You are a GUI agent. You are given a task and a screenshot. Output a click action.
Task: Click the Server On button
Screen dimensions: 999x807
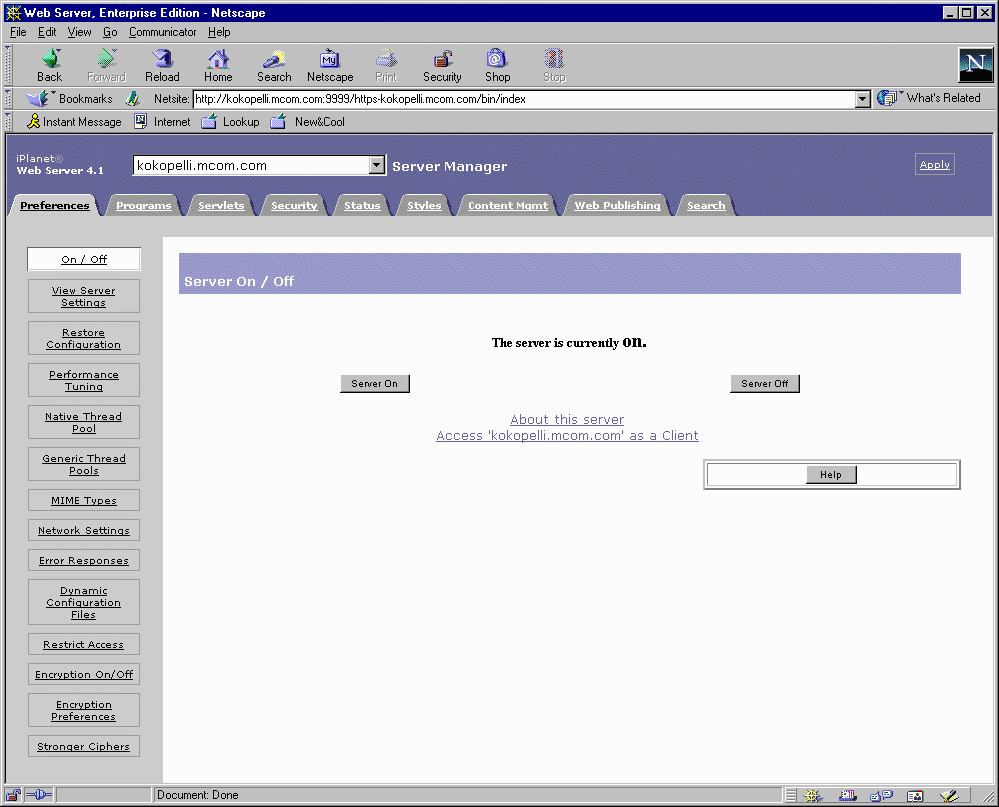coord(375,383)
